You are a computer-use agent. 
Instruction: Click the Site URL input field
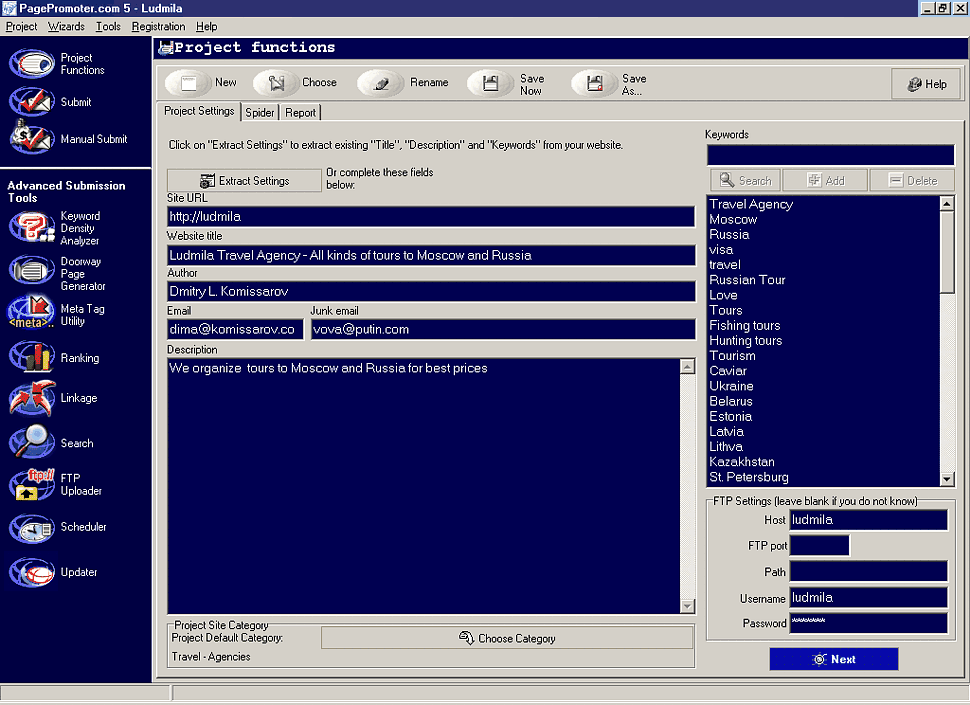pyautogui.click(x=431, y=216)
